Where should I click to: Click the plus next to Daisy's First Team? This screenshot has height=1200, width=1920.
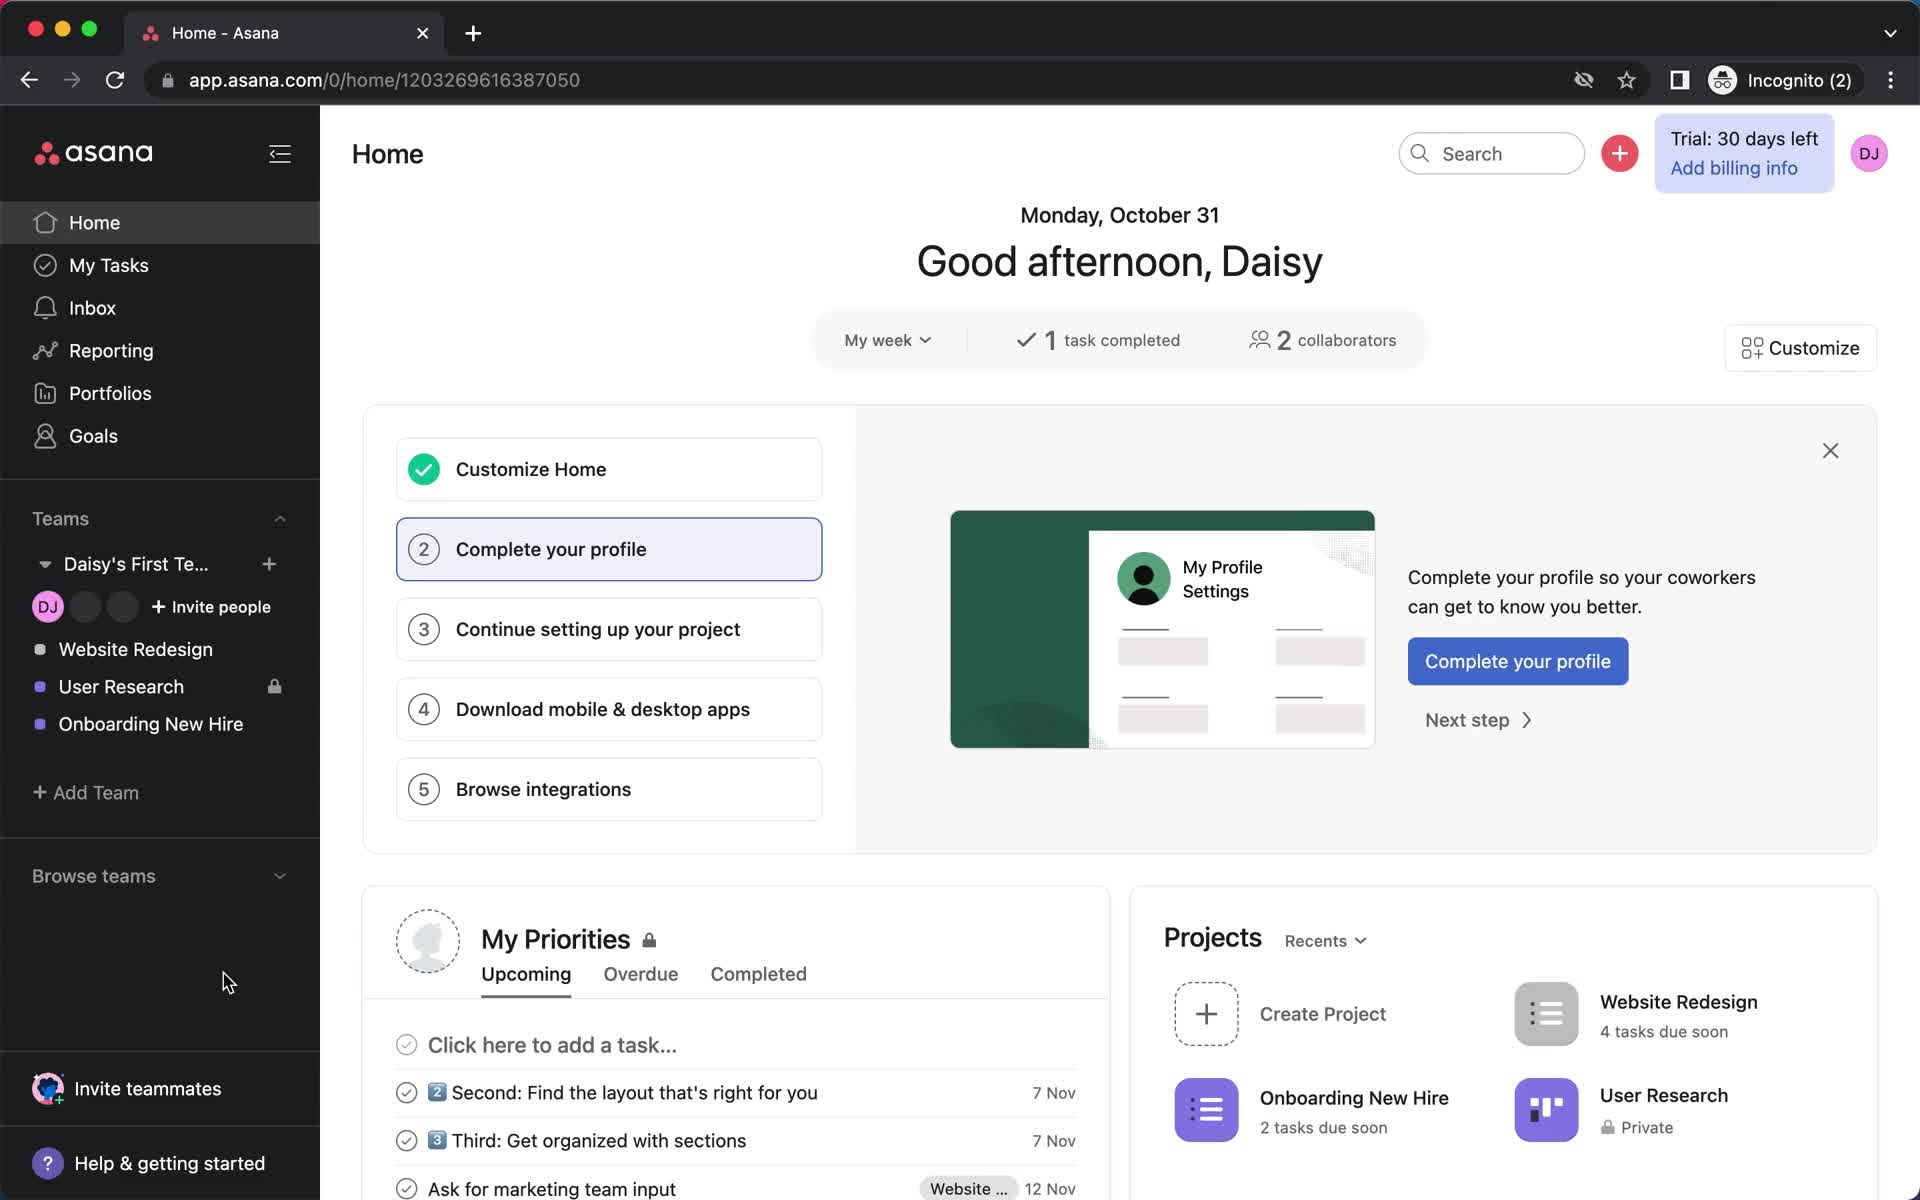coord(269,564)
